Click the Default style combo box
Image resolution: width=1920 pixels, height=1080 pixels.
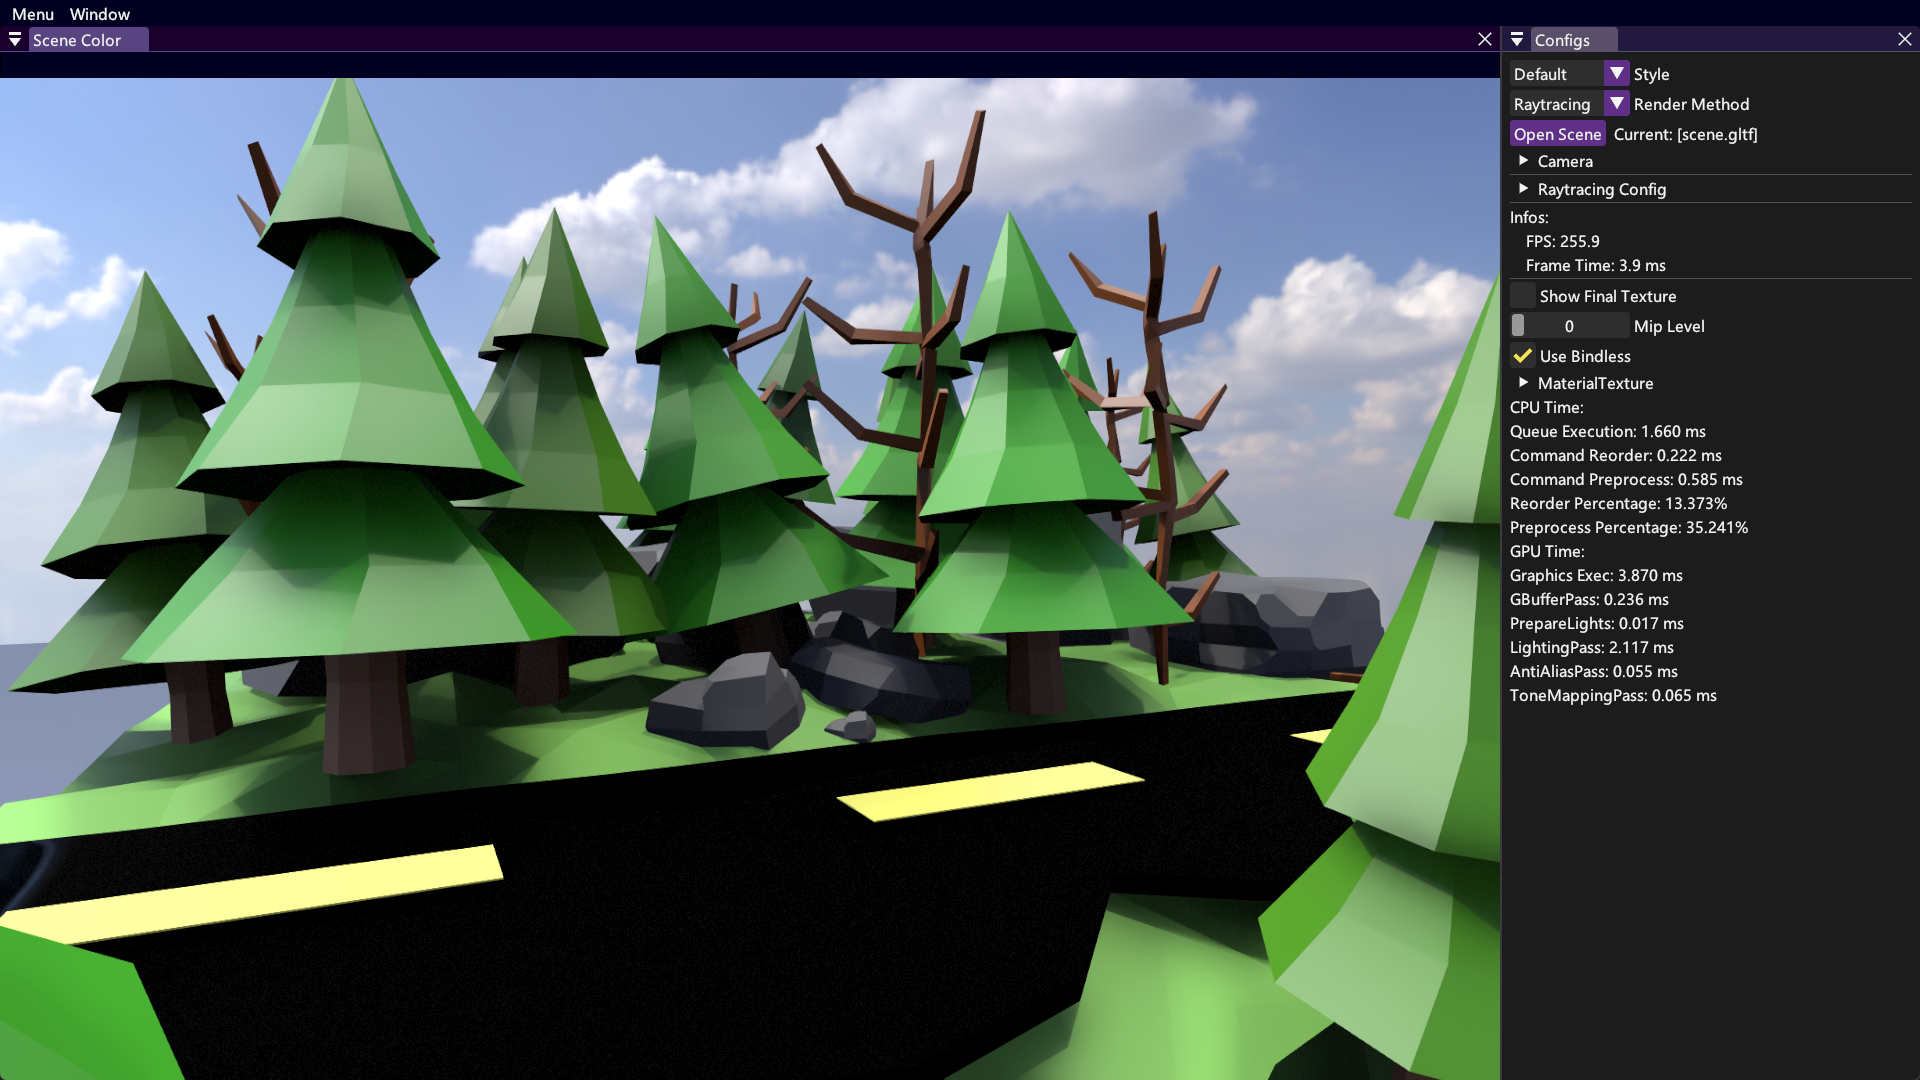[1556, 74]
